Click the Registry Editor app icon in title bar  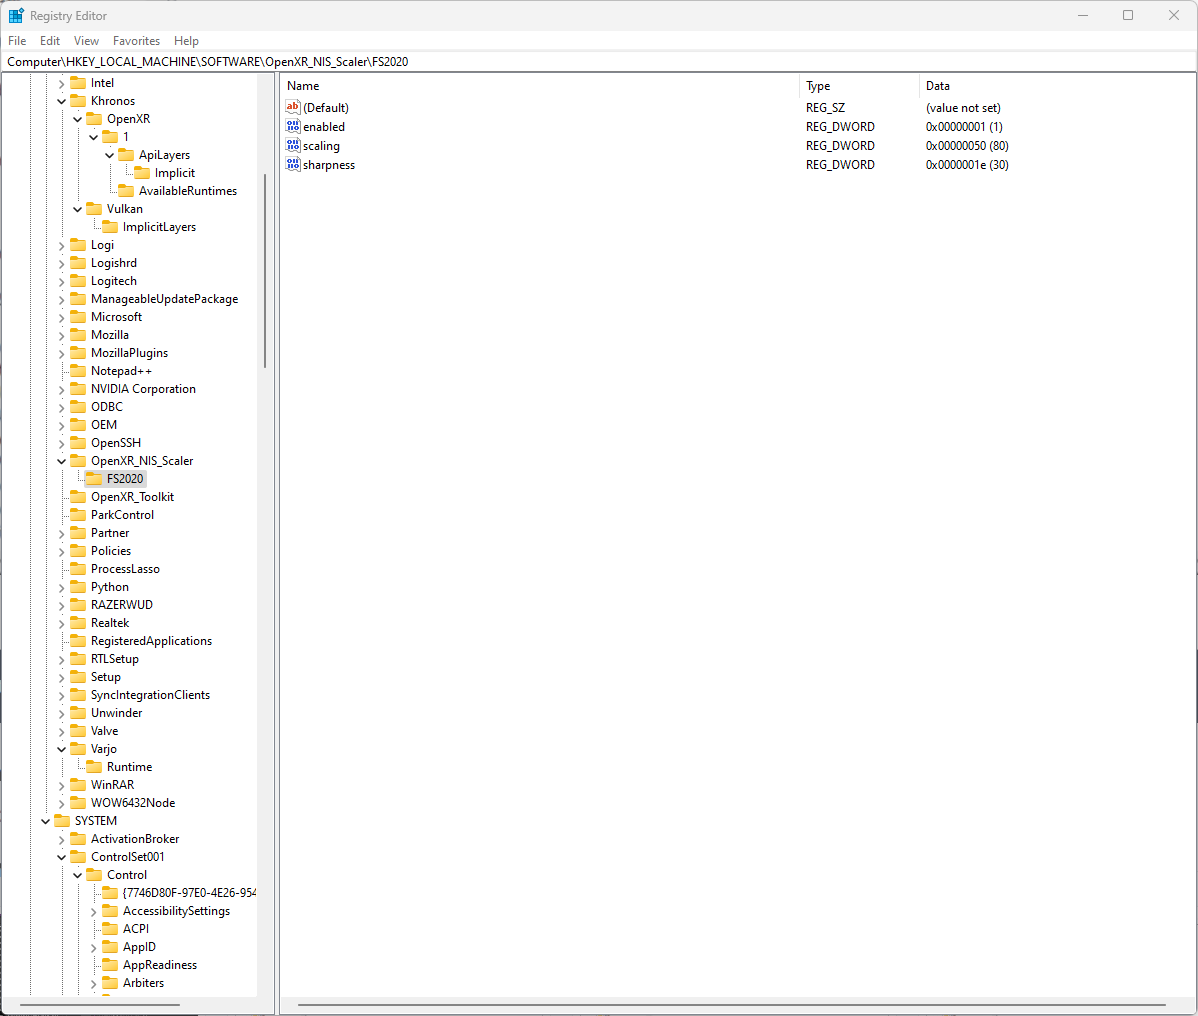click(x=16, y=15)
